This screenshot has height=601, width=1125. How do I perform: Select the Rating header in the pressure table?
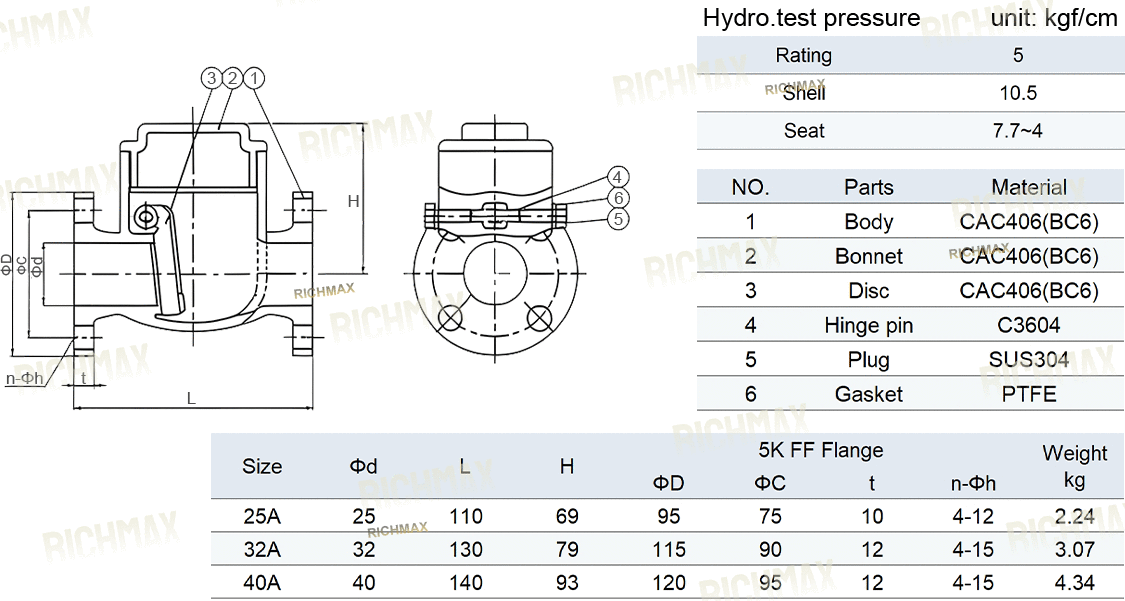click(x=803, y=55)
